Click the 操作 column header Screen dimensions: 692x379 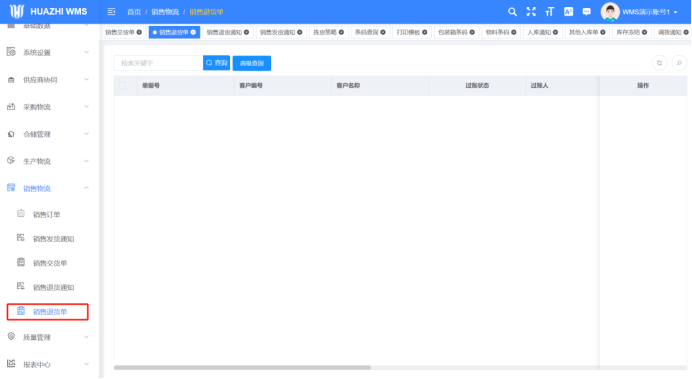(643, 86)
